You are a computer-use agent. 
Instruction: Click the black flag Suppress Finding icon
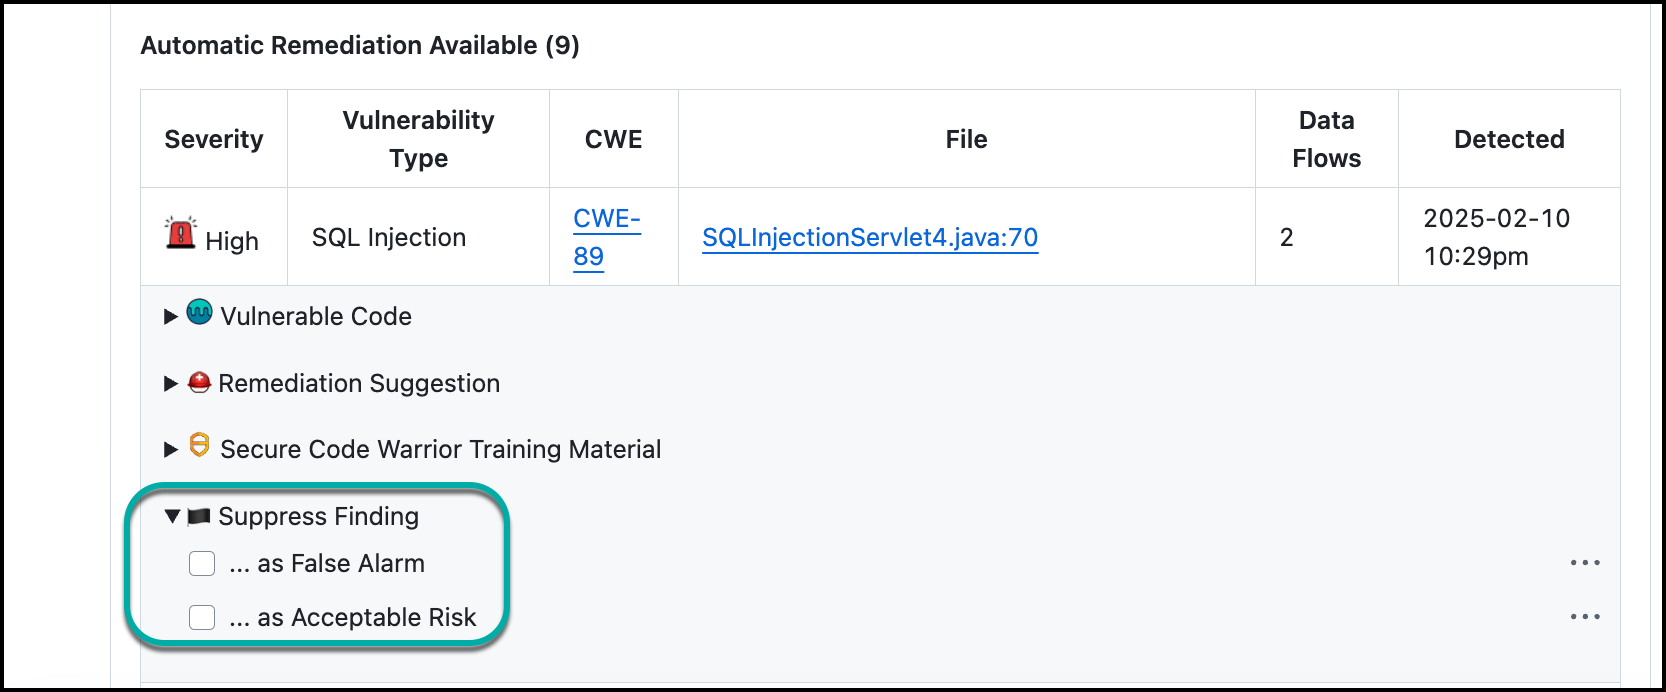(199, 516)
